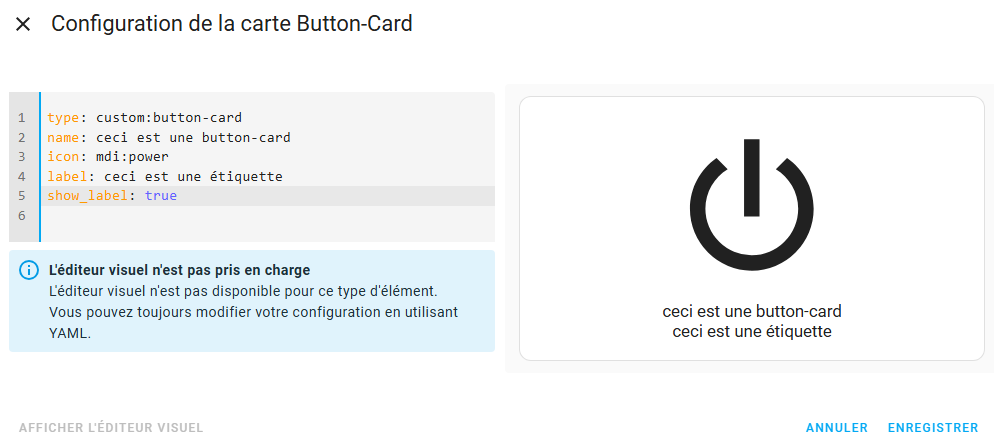The image size is (994, 444).
Task: Click the 'true' value of show_label
Action: point(161,196)
